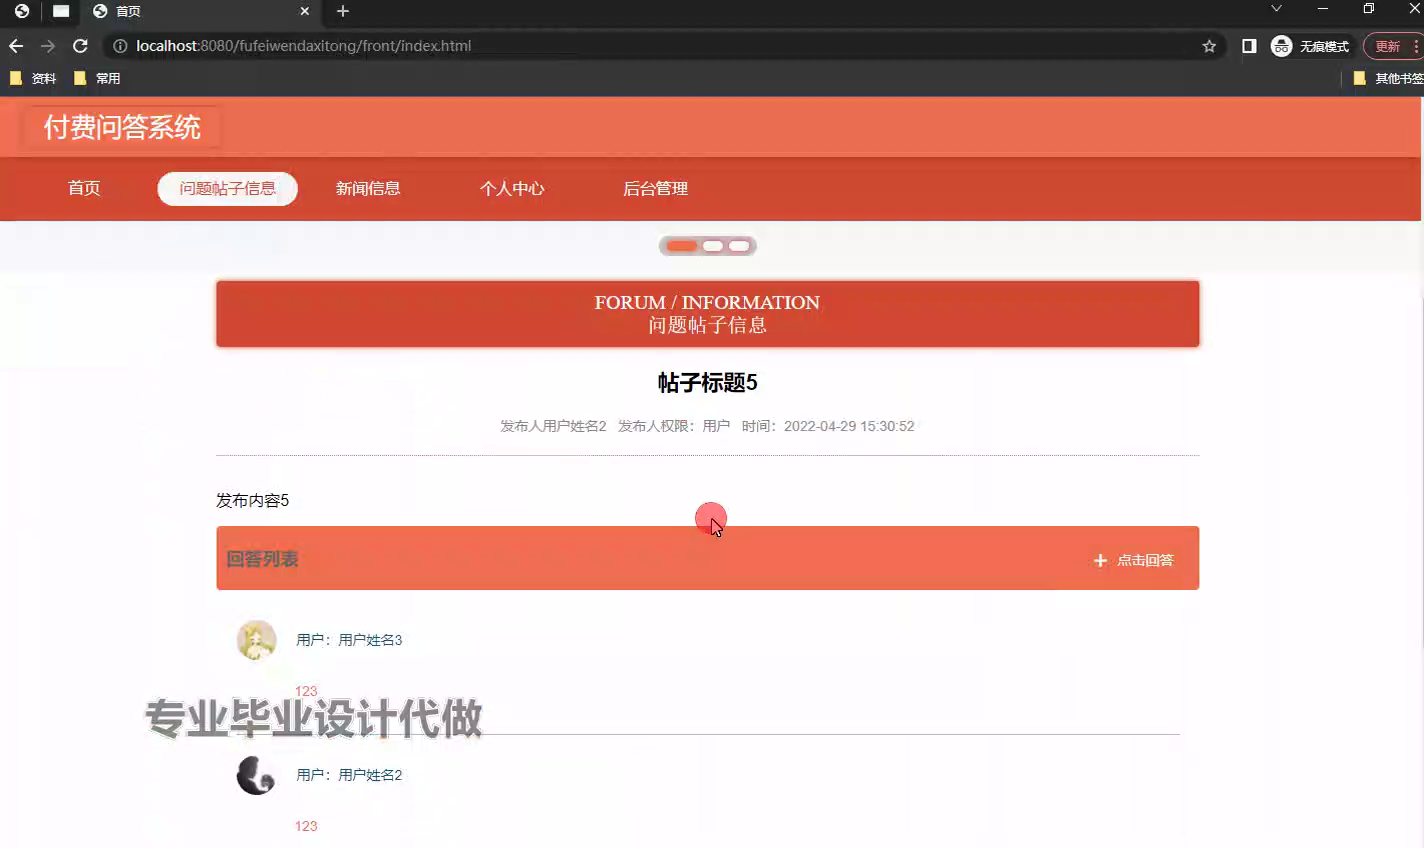Close the 首页 browser tab
1424x848 pixels.
click(305, 11)
